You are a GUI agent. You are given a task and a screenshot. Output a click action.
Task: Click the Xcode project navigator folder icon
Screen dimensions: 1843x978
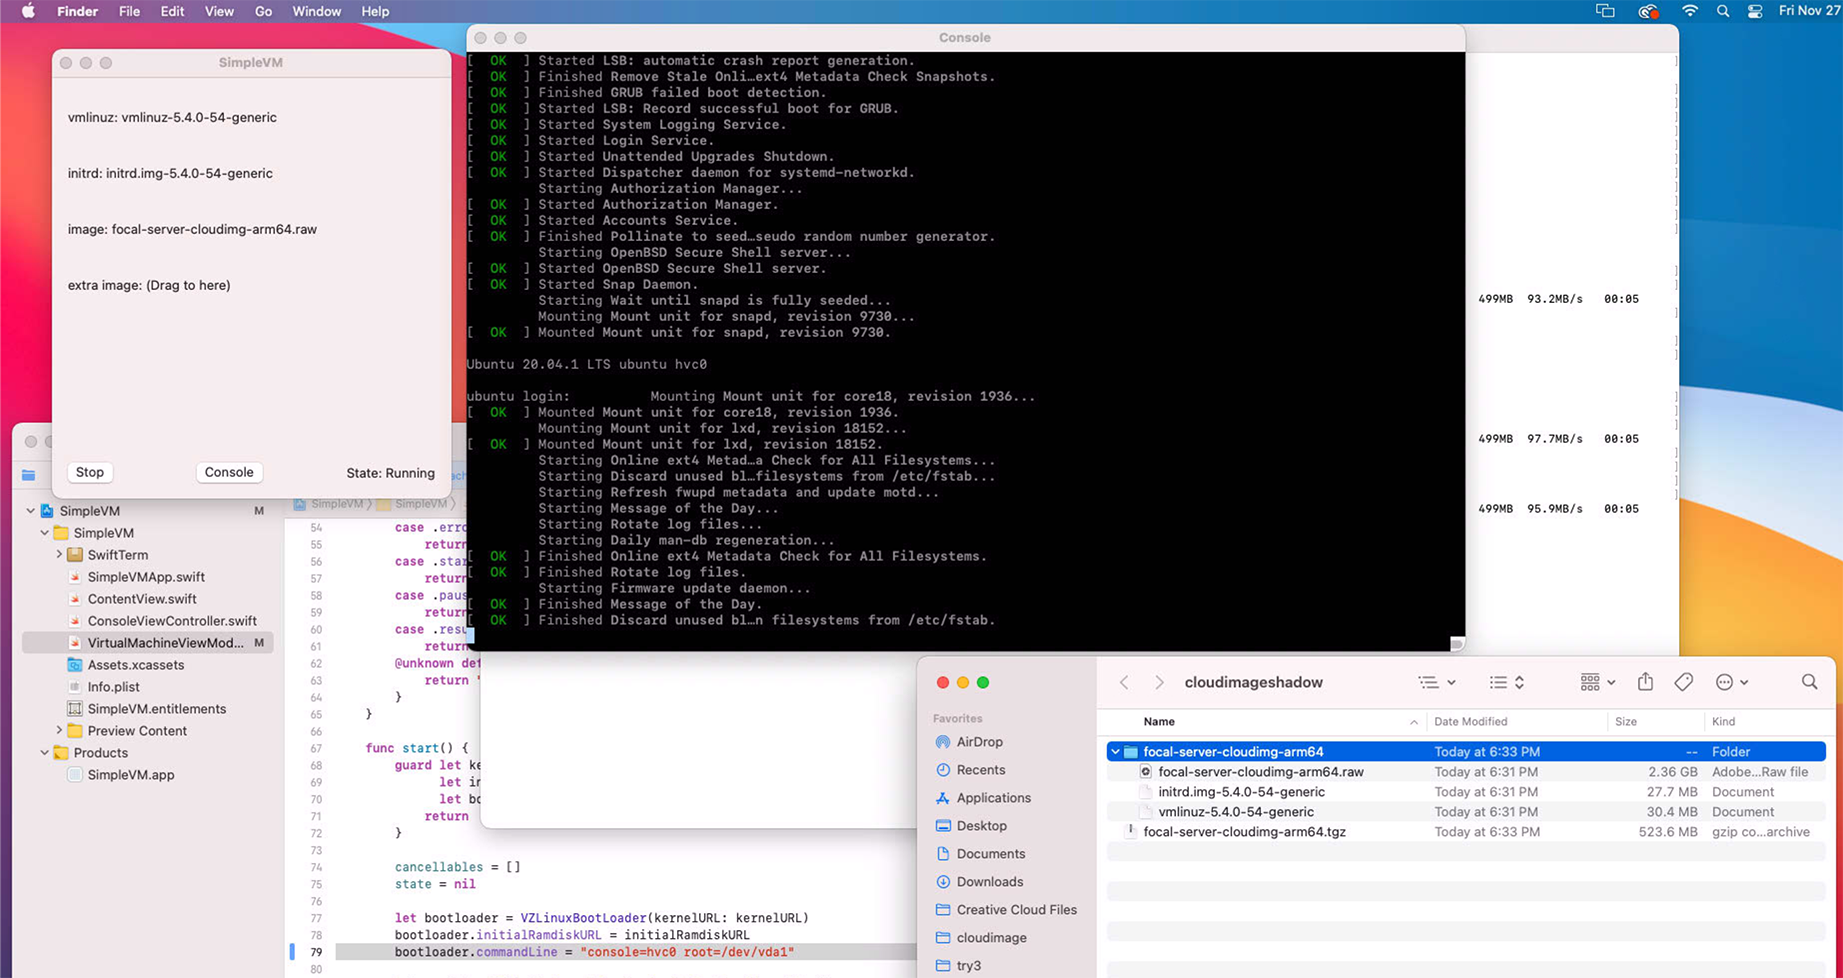pos(28,475)
